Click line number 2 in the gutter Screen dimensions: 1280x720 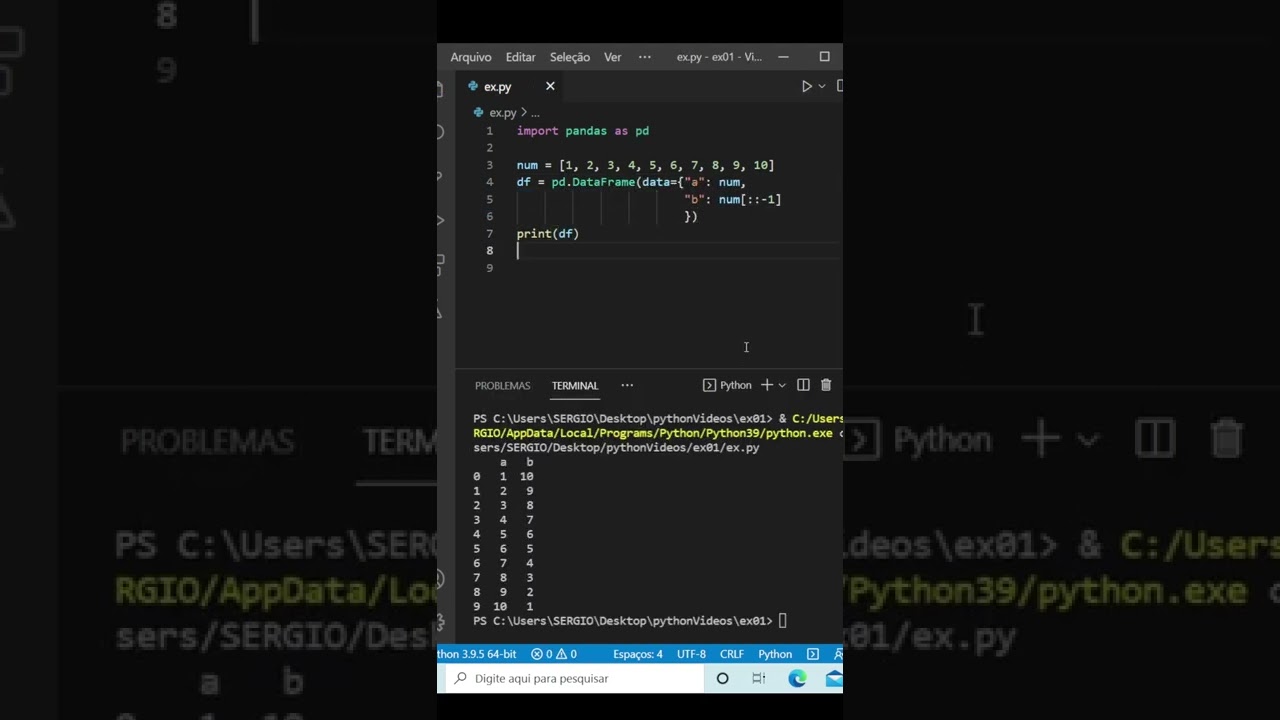coord(489,148)
